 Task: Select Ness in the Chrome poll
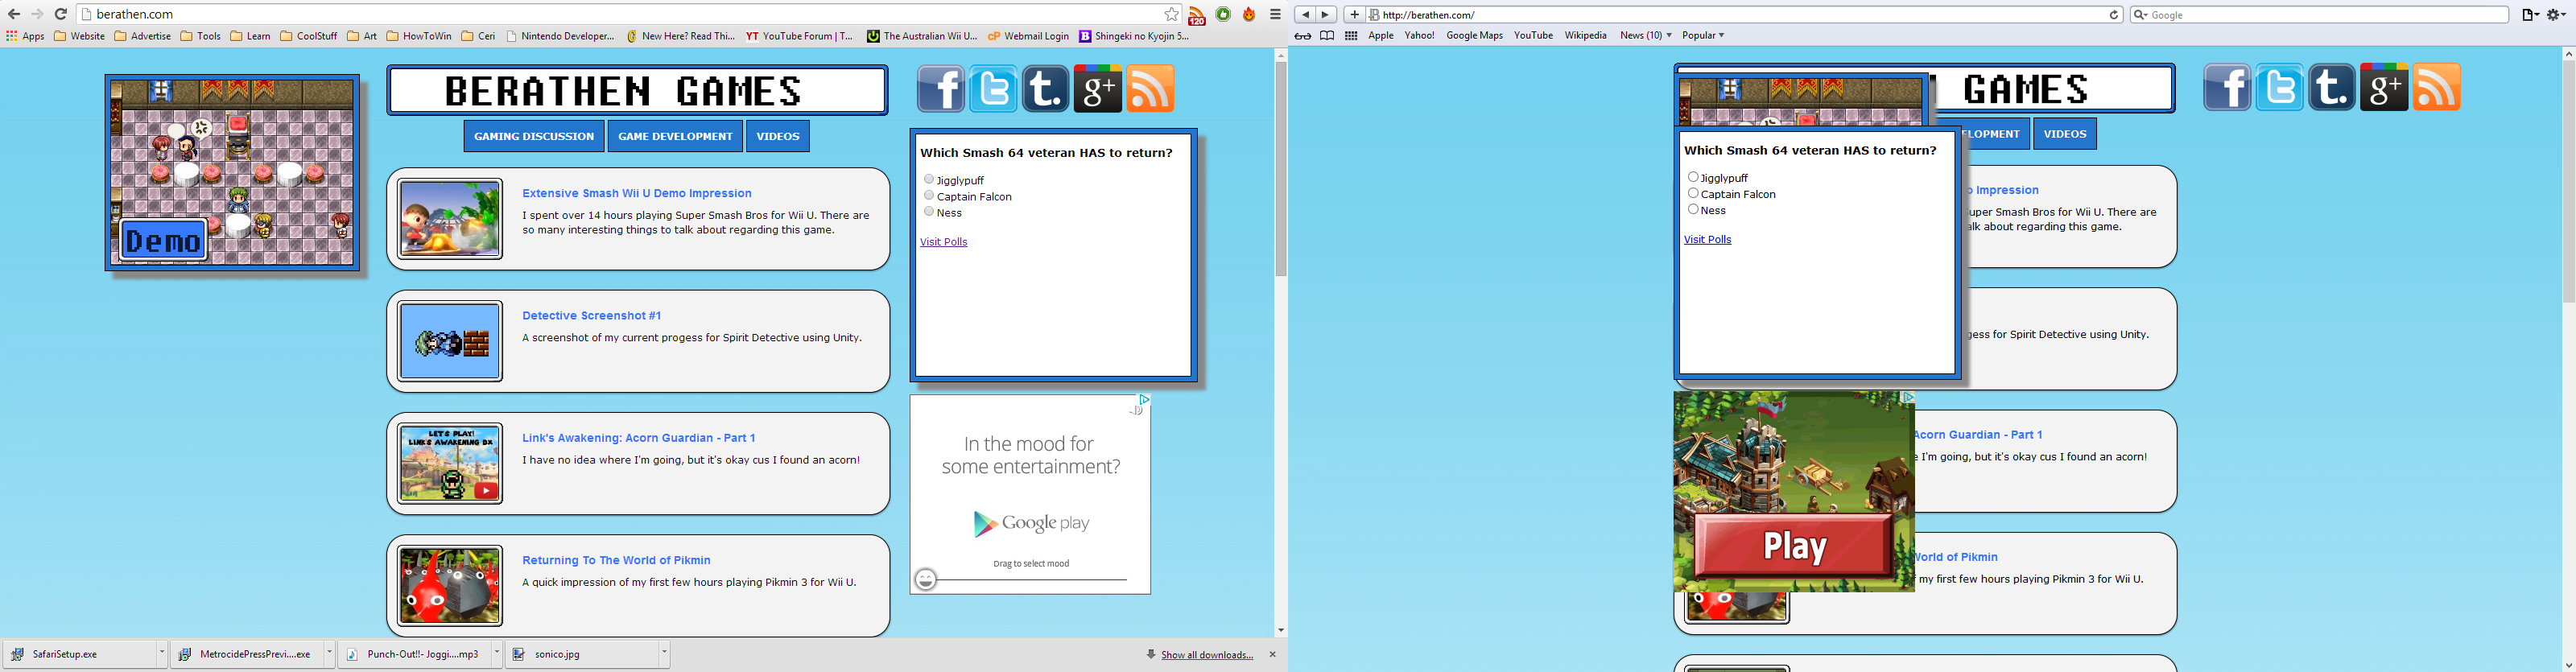(x=929, y=212)
